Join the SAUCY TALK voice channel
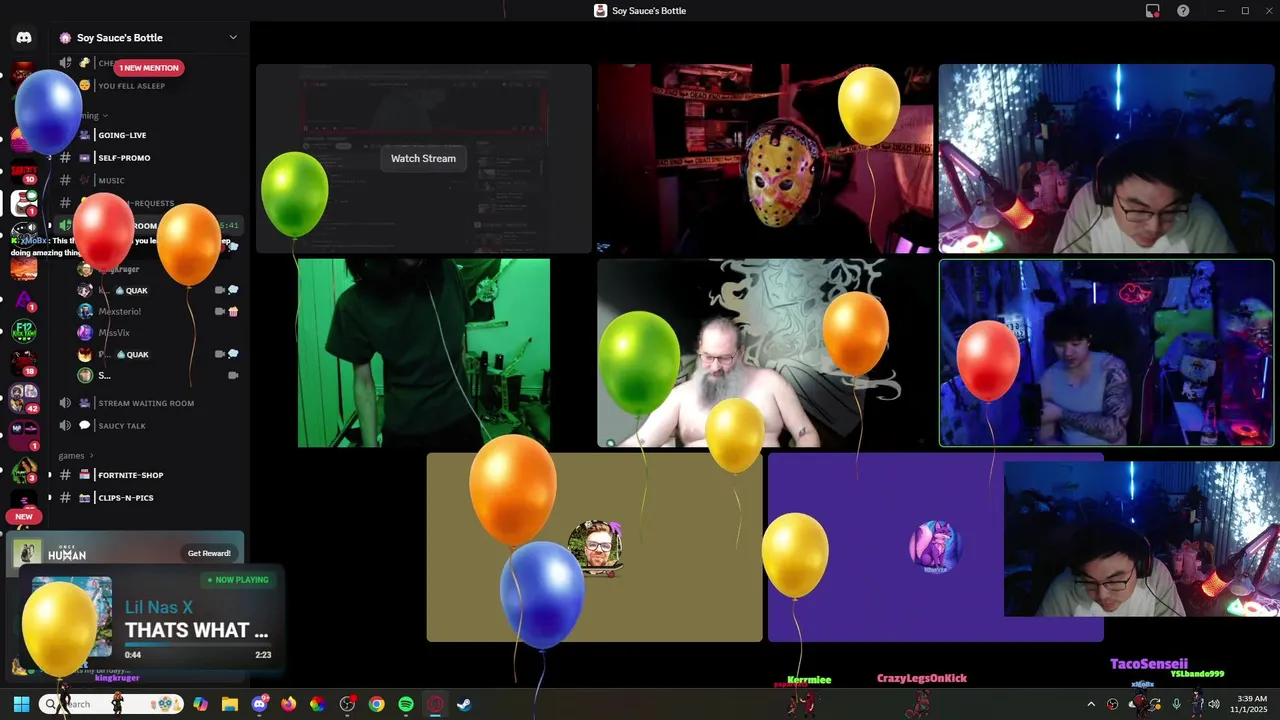 [122, 426]
